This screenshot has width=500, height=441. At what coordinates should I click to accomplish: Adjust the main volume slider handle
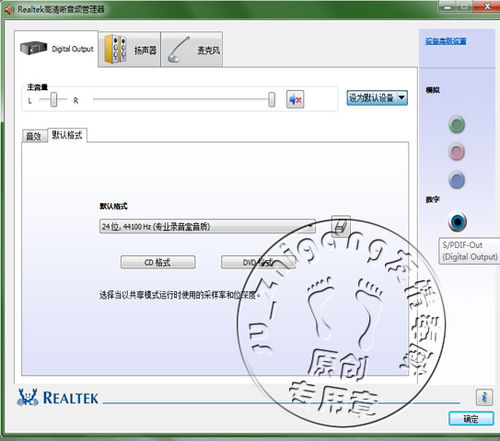click(x=272, y=99)
